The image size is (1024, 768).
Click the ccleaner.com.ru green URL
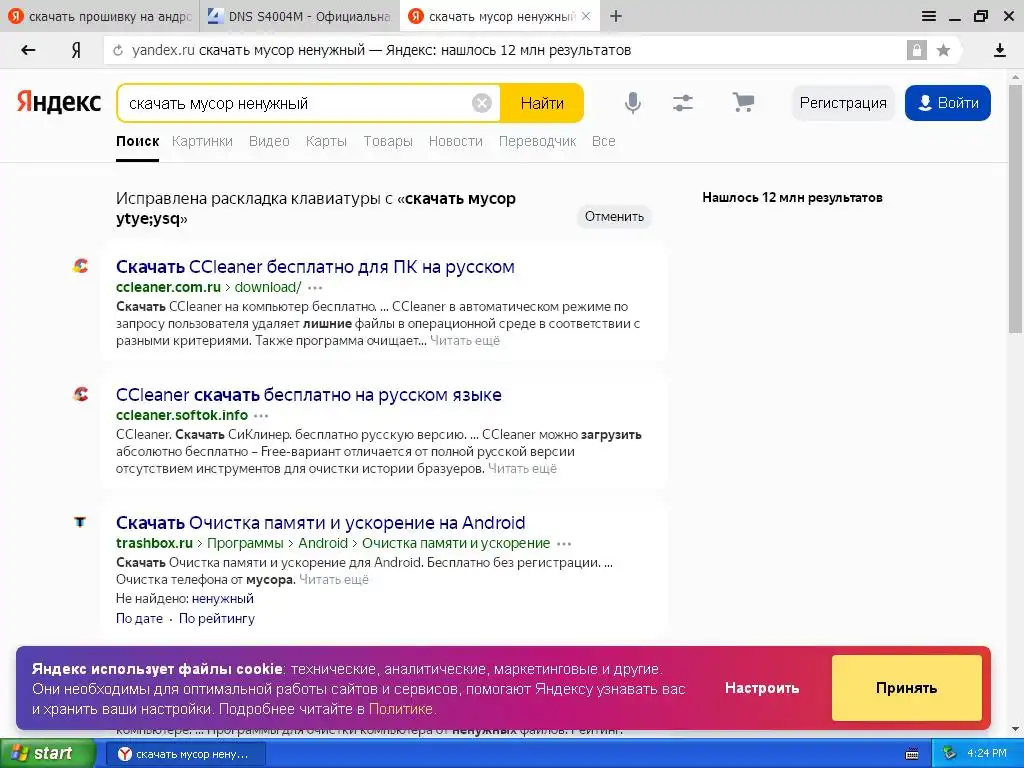[168, 287]
